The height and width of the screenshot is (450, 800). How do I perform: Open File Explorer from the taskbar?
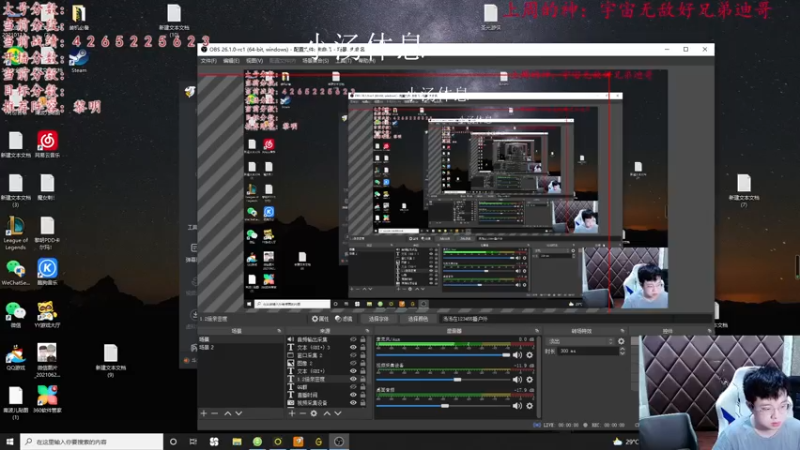click(x=237, y=441)
